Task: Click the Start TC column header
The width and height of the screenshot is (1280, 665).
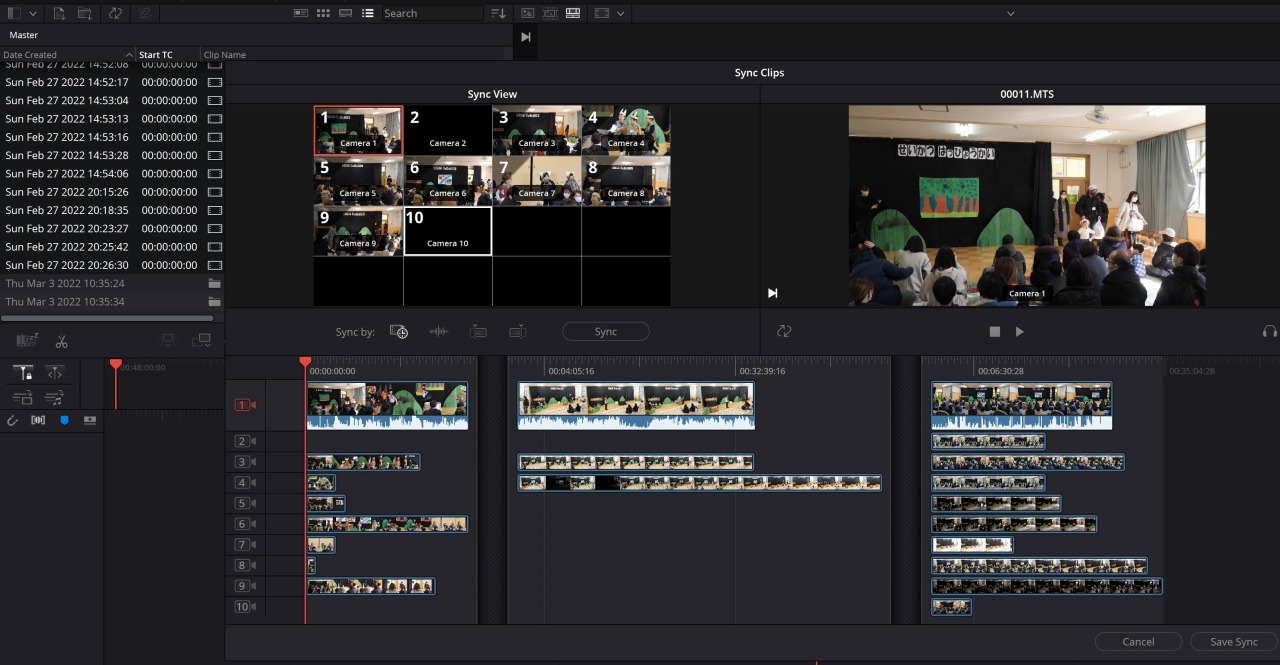Action: click(156, 54)
